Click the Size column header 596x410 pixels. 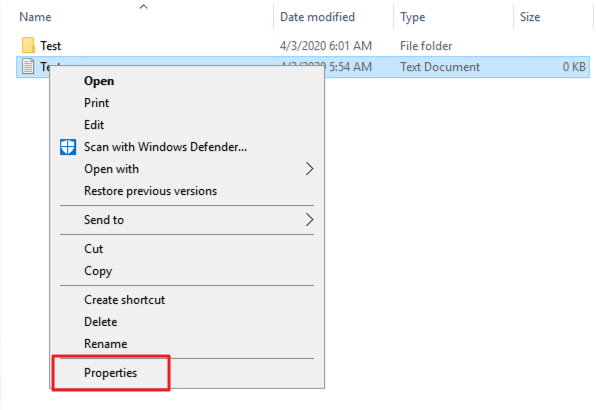(x=530, y=17)
